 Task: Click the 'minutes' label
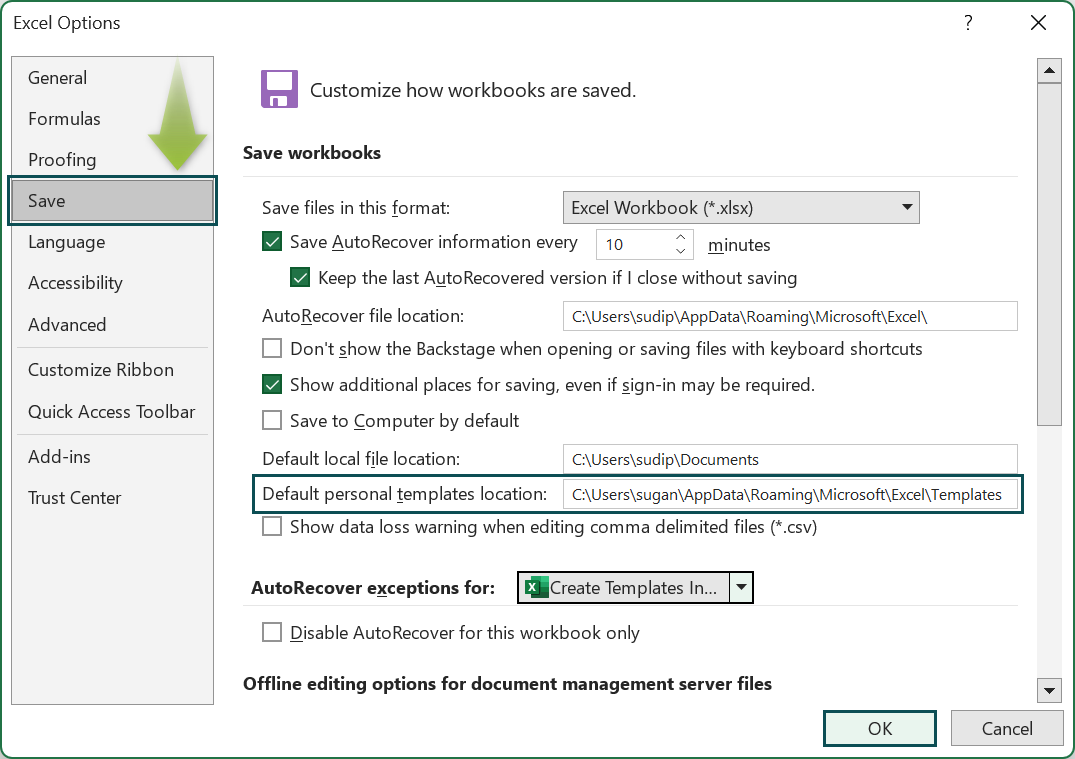tap(739, 245)
